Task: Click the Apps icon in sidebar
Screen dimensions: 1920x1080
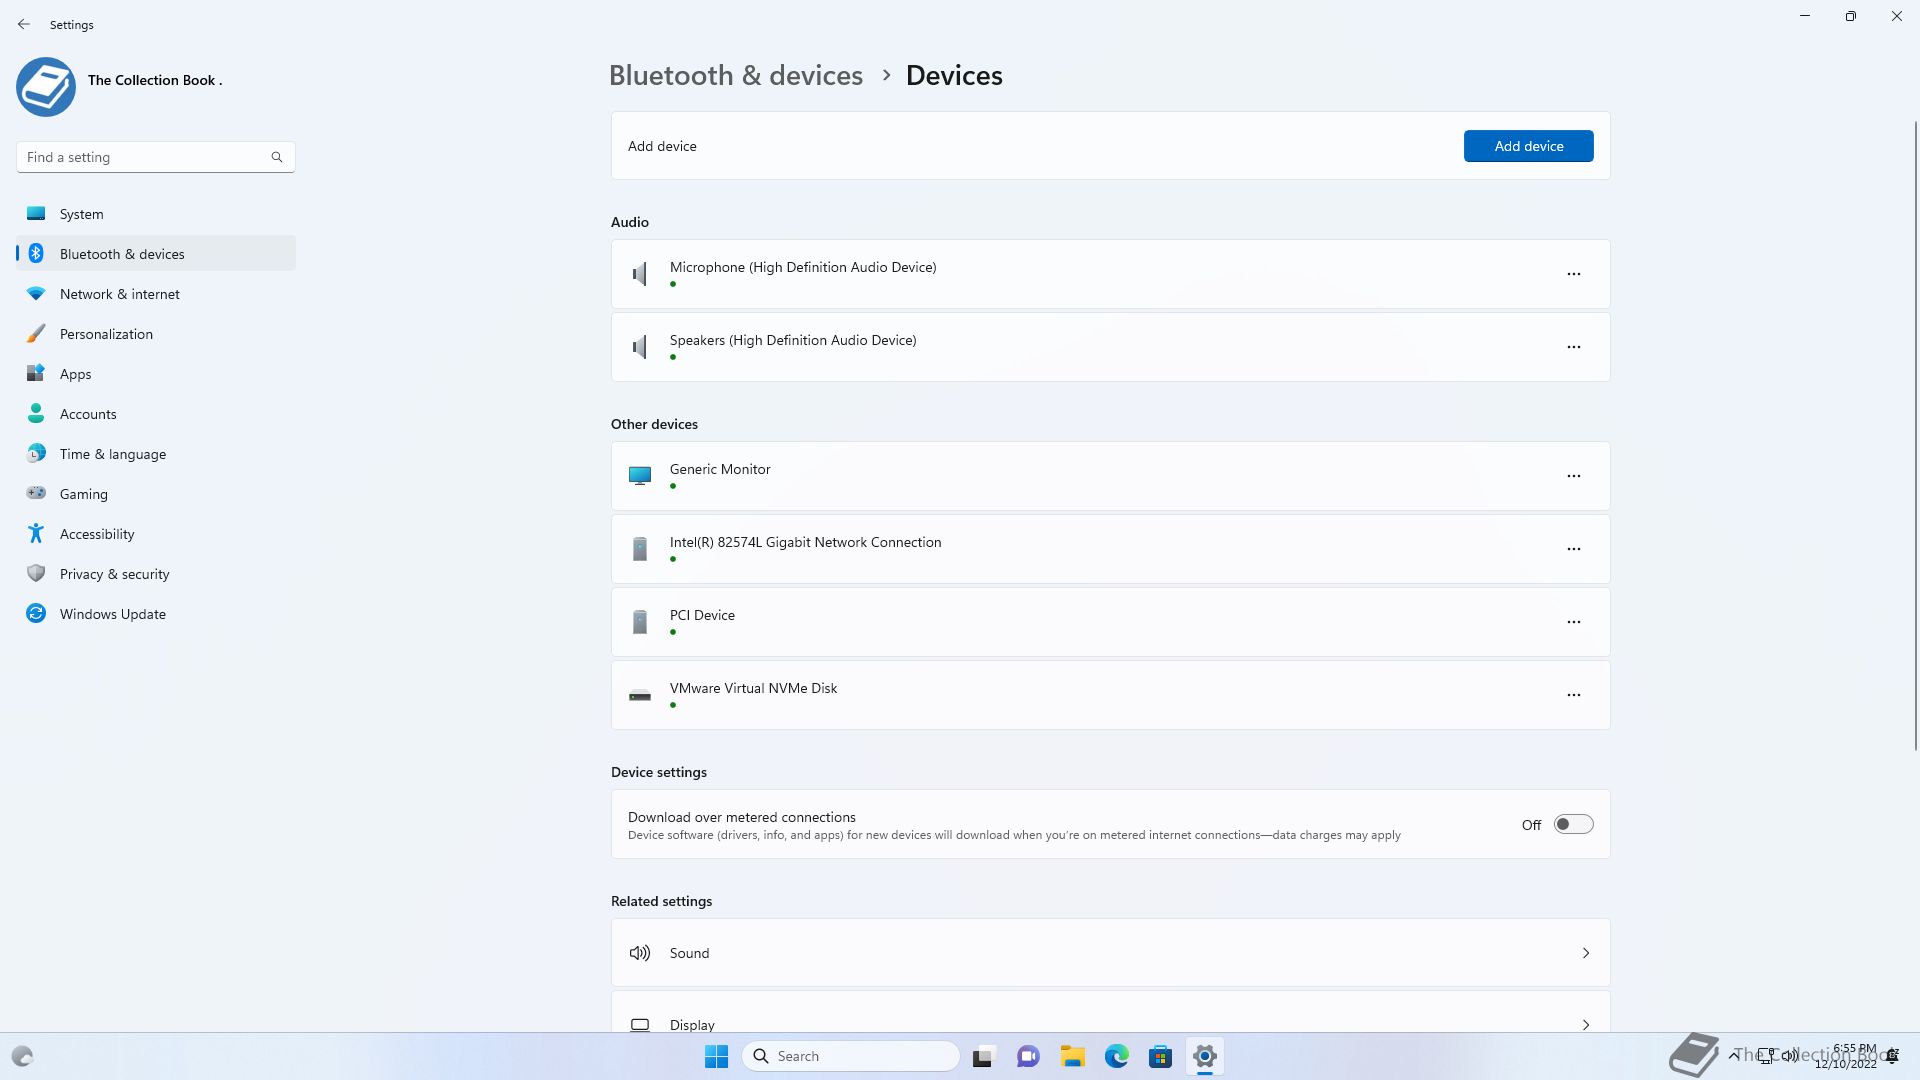Action: pyautogui.click(x=36, y=373)
